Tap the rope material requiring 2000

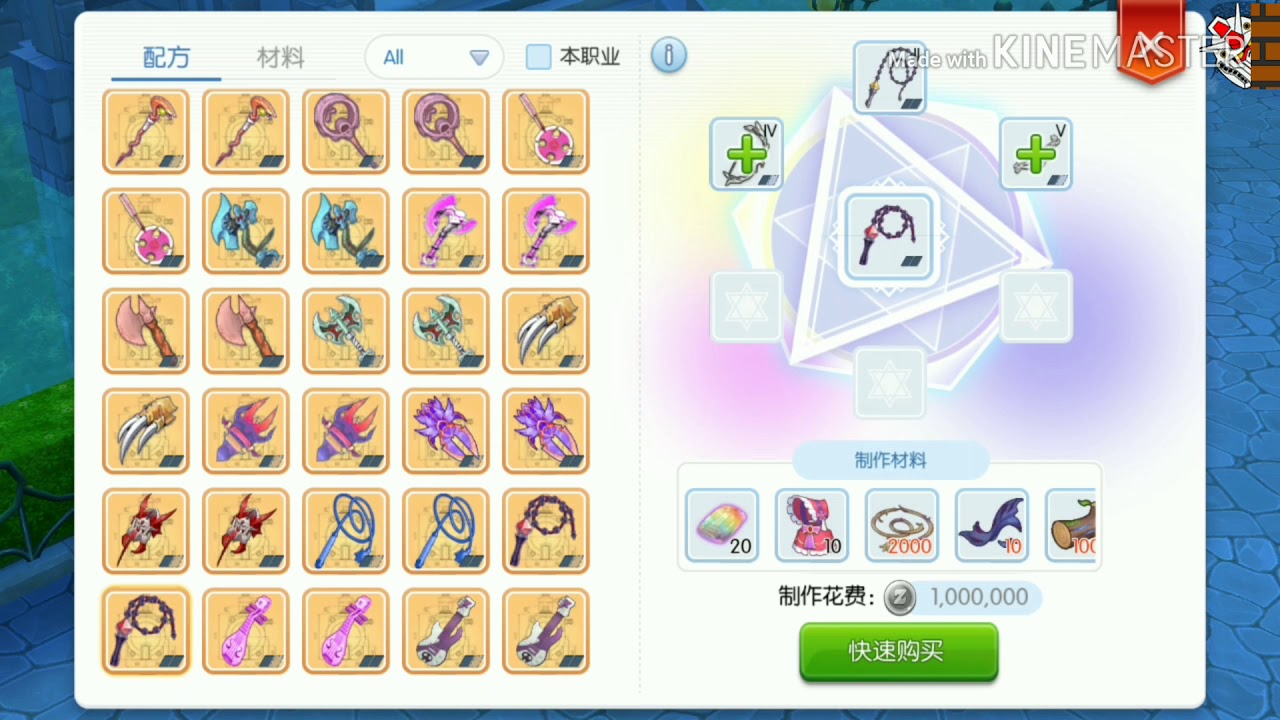902,525
